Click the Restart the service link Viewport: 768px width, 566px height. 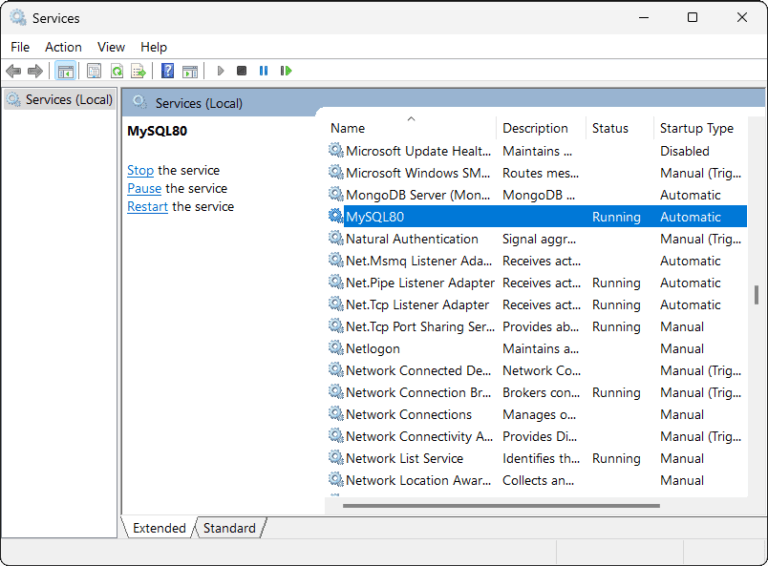coord(147,206)
